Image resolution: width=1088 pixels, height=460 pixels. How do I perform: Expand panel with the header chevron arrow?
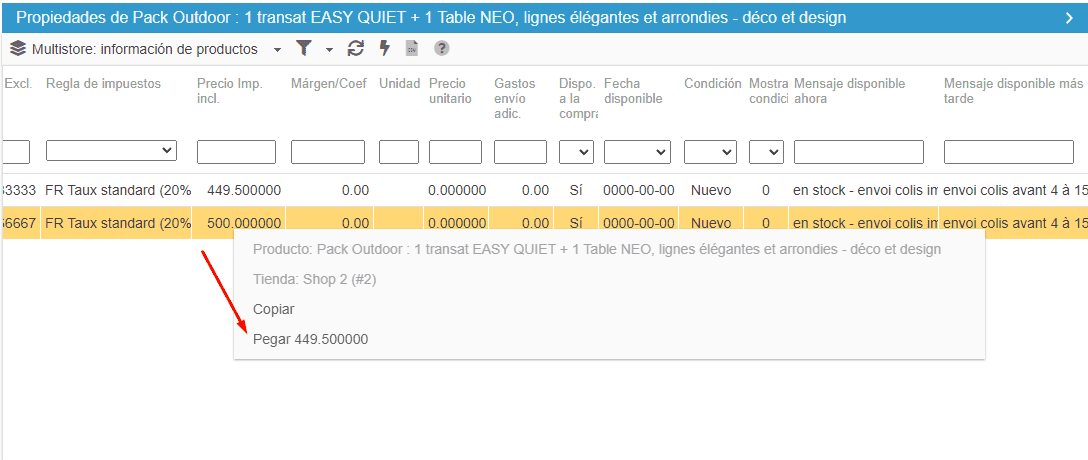pos(1069,17)
